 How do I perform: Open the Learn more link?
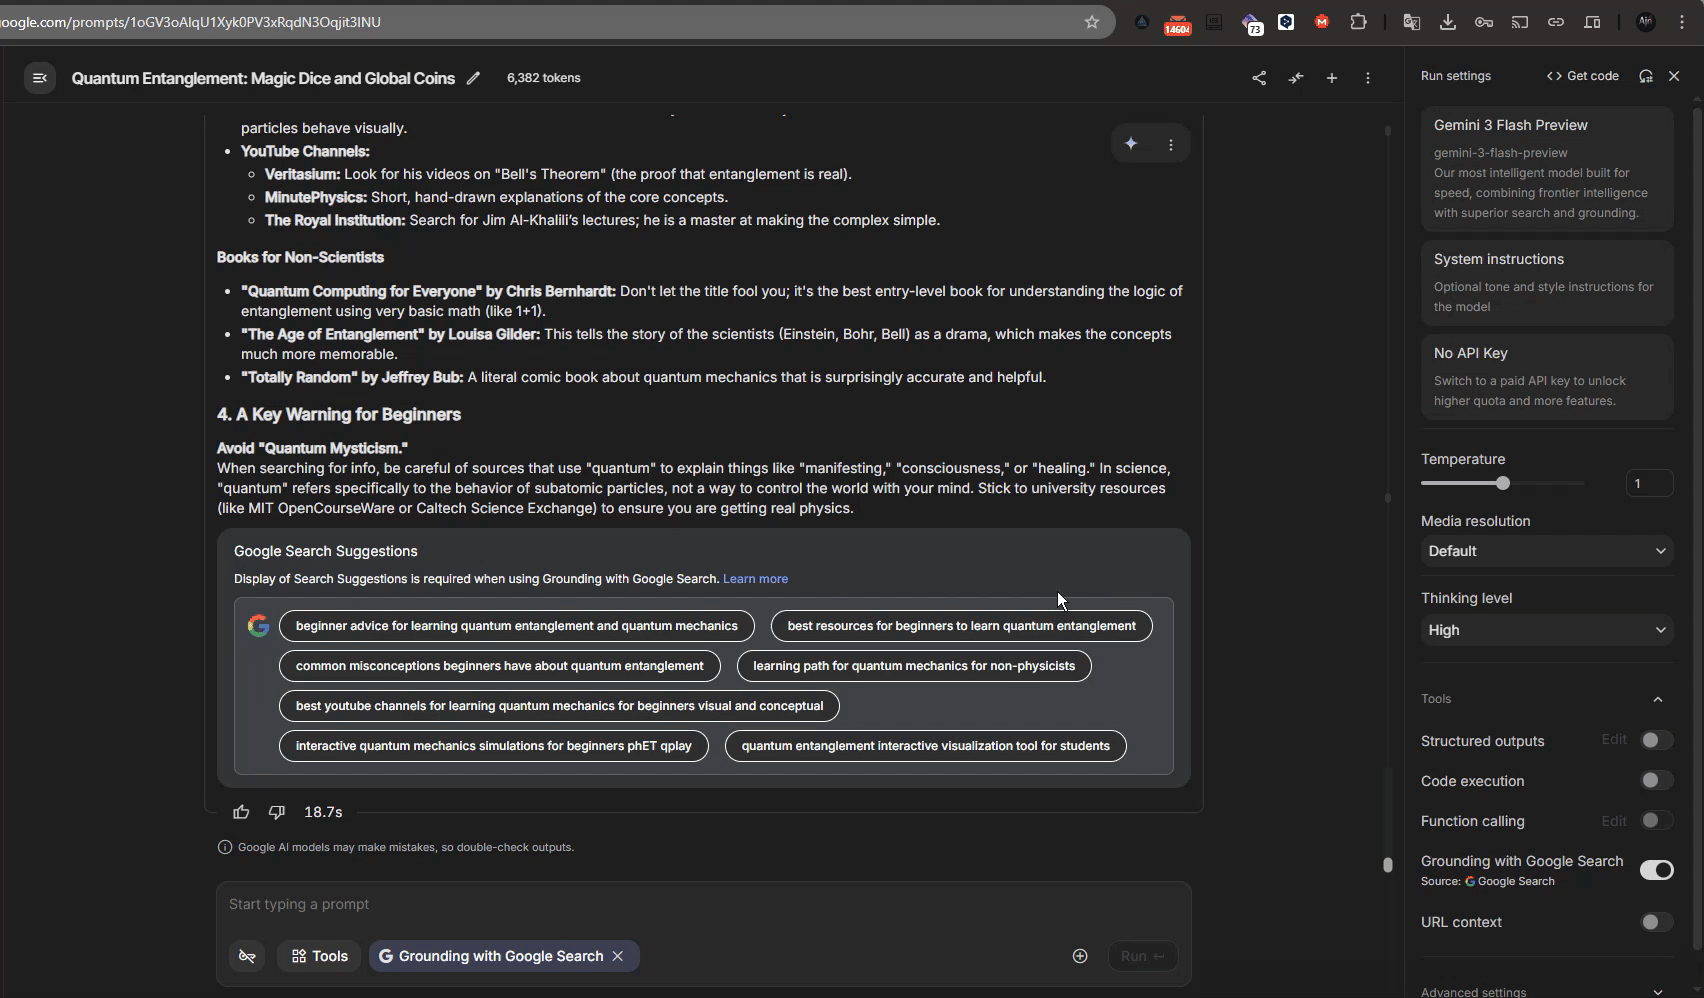pos(755,579)
